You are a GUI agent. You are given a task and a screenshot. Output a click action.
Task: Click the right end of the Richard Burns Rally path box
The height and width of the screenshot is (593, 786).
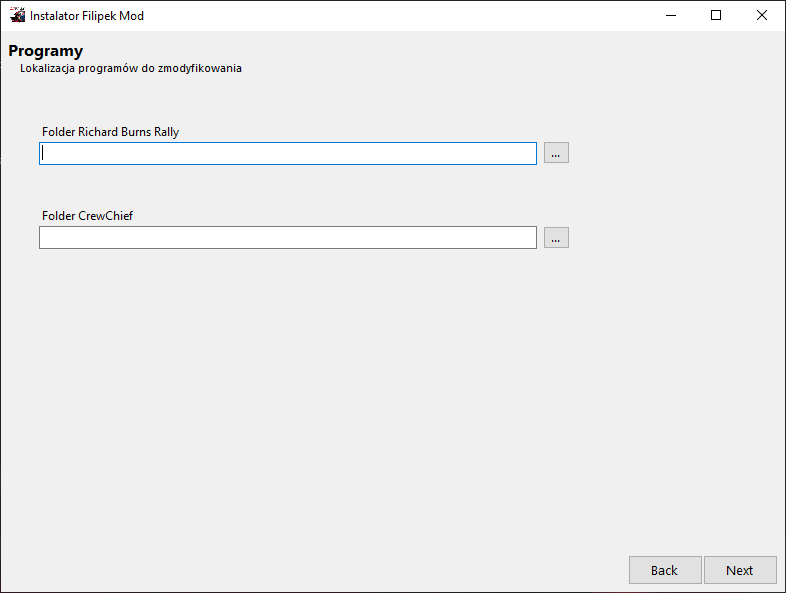point(525,153)
